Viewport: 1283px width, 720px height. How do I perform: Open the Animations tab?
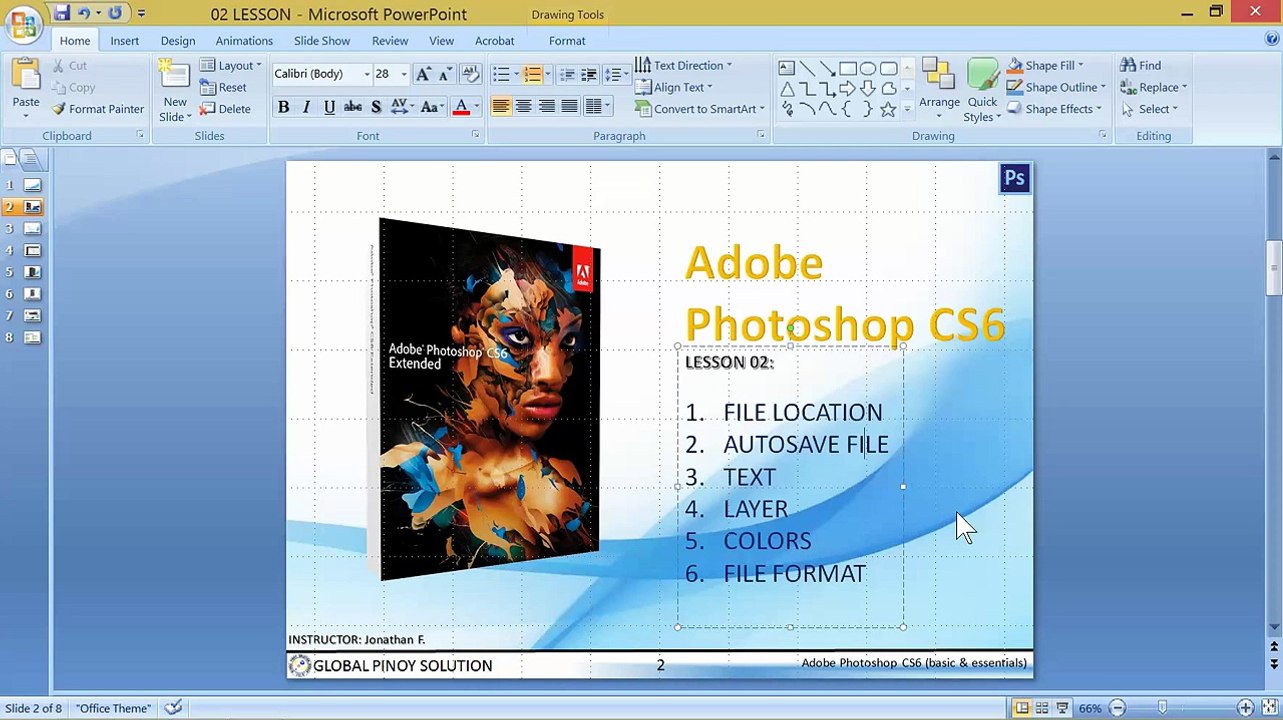click(x=244, y=41)
